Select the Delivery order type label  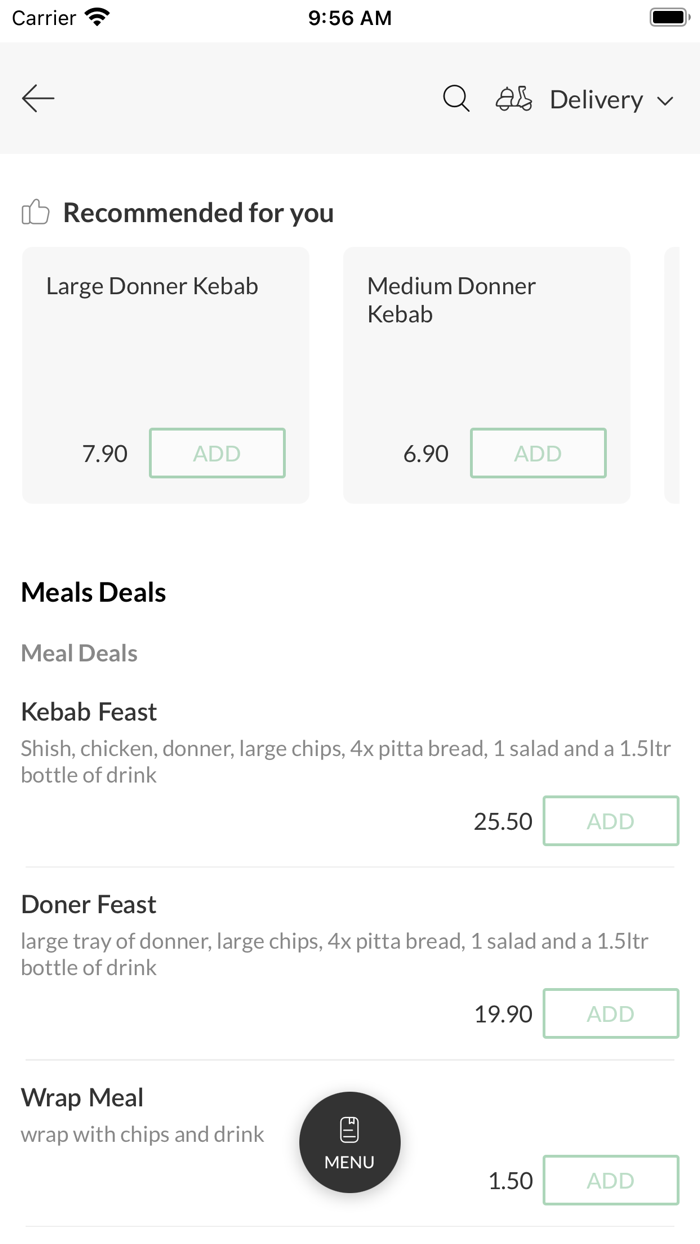(x=596, y=100)
